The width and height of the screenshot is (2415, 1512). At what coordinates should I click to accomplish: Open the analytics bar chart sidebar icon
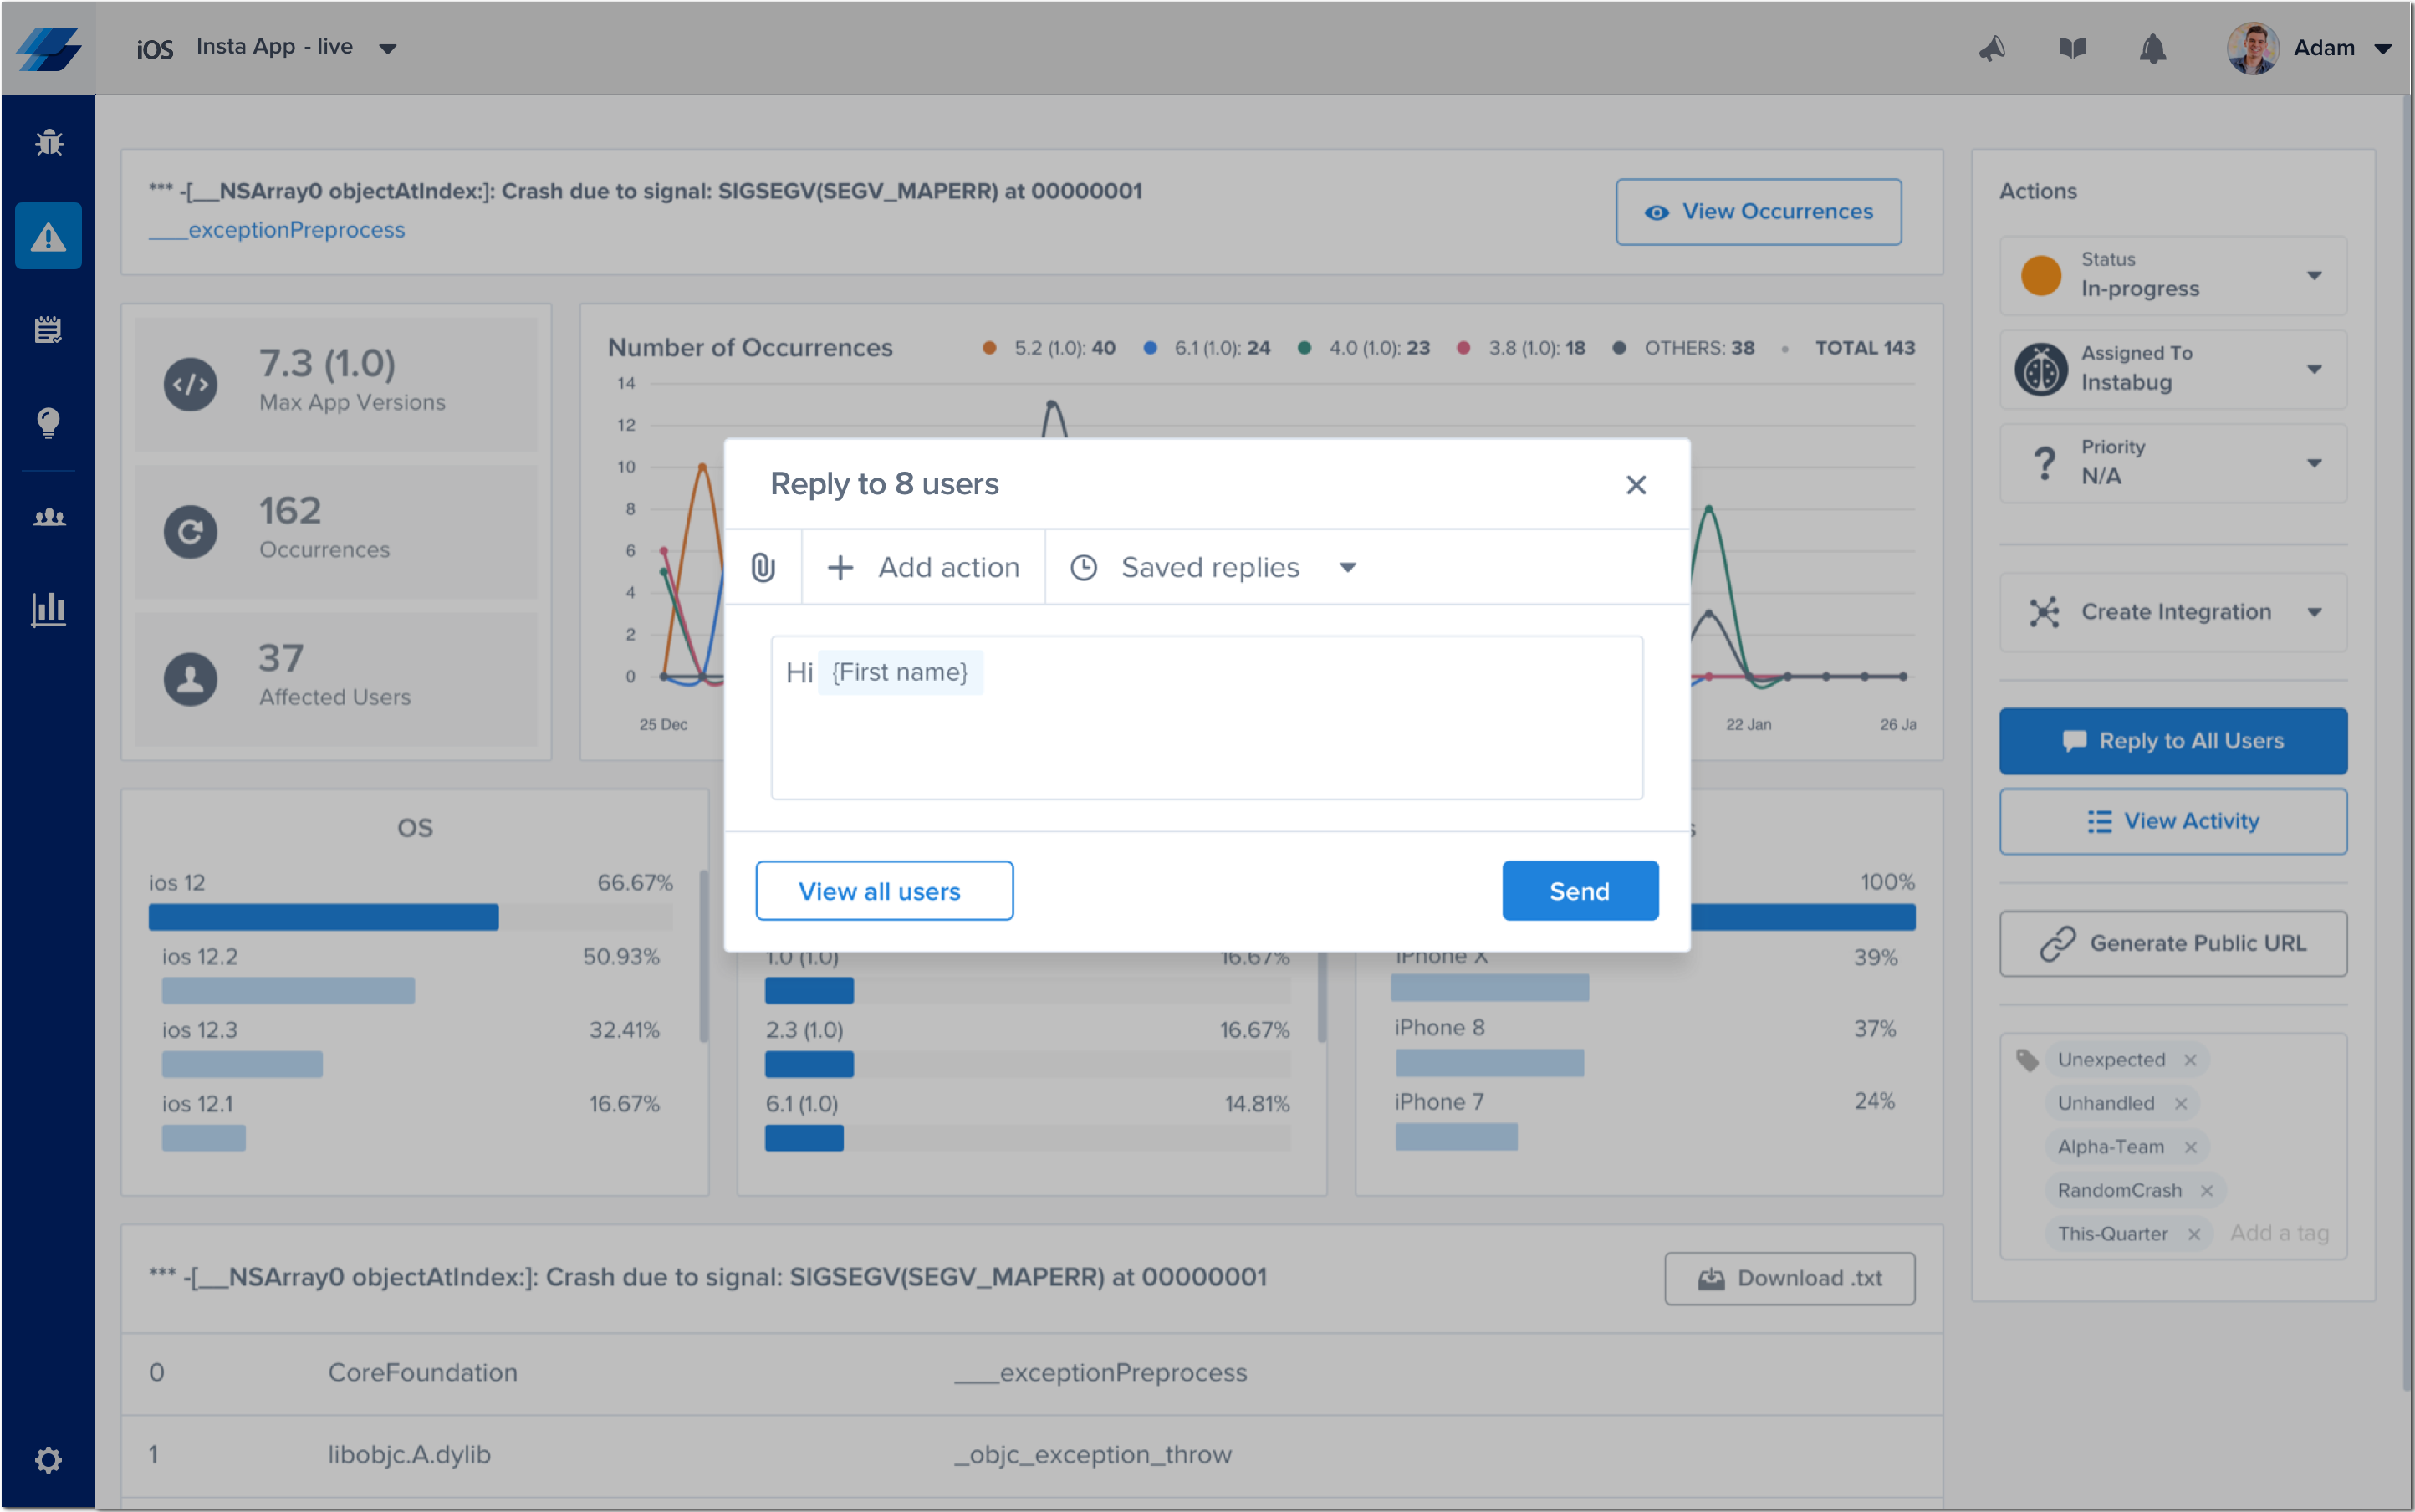(48, 608)
